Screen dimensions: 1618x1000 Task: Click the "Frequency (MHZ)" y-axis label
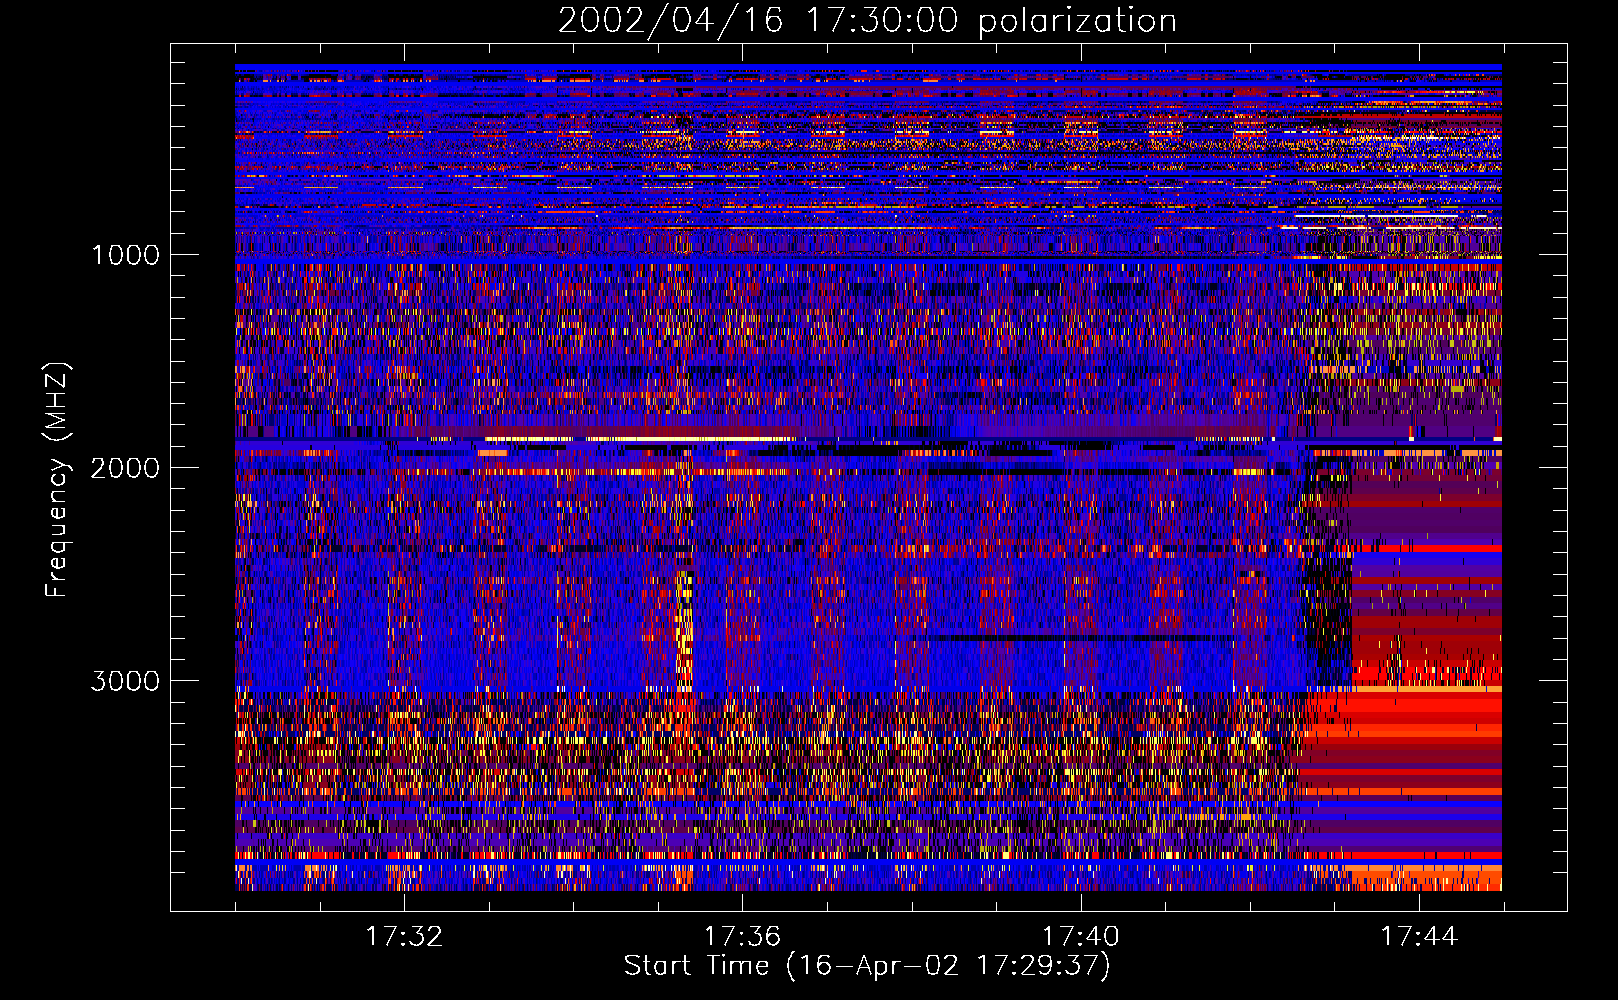pos(58,480)
